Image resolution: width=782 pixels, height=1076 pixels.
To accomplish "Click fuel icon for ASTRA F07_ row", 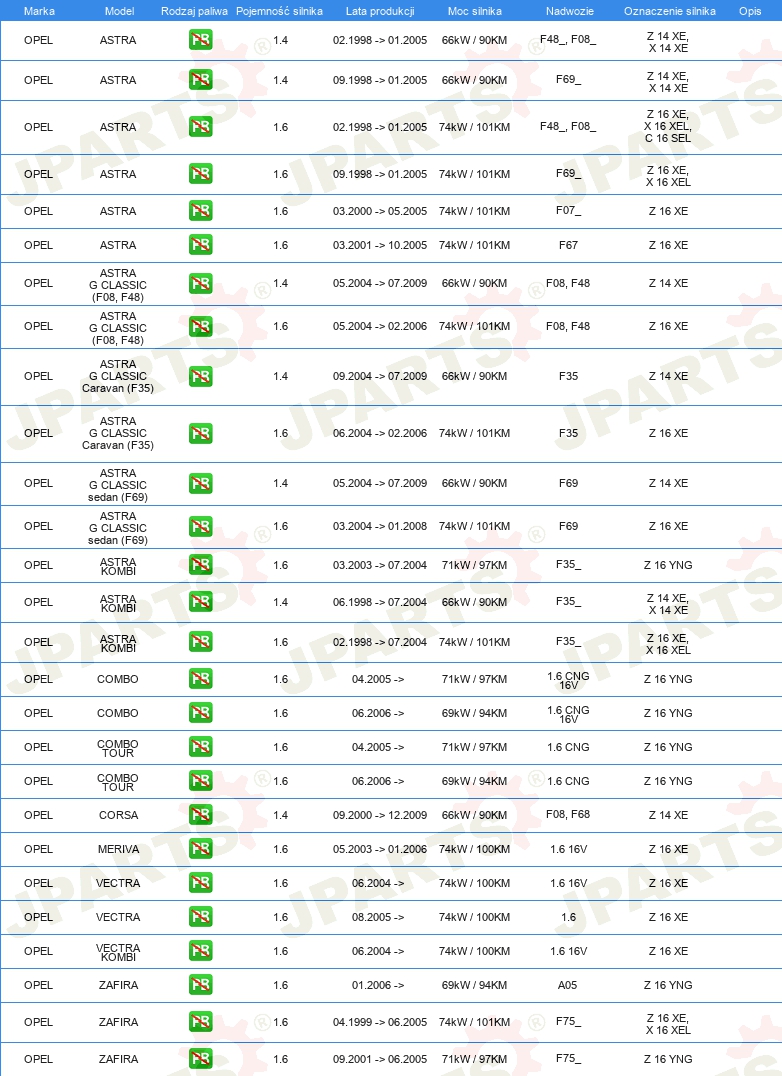I will (x=200, y=211).
